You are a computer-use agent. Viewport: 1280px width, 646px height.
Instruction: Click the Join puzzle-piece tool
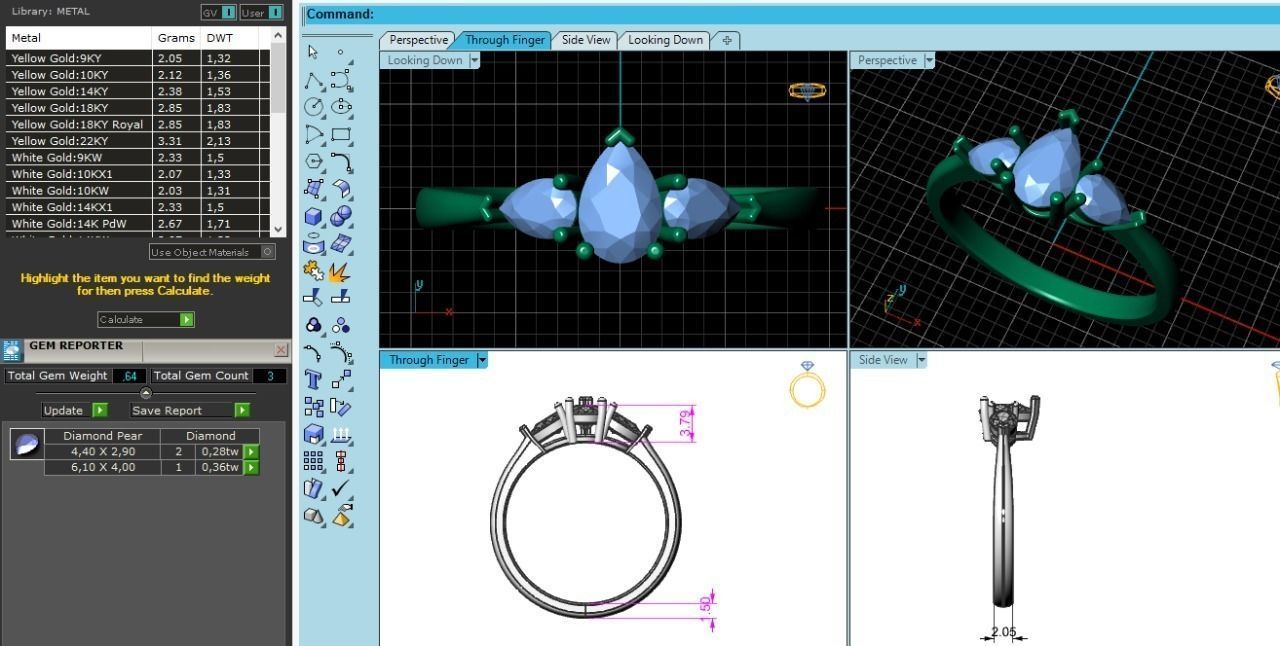(x=313, y=270)
